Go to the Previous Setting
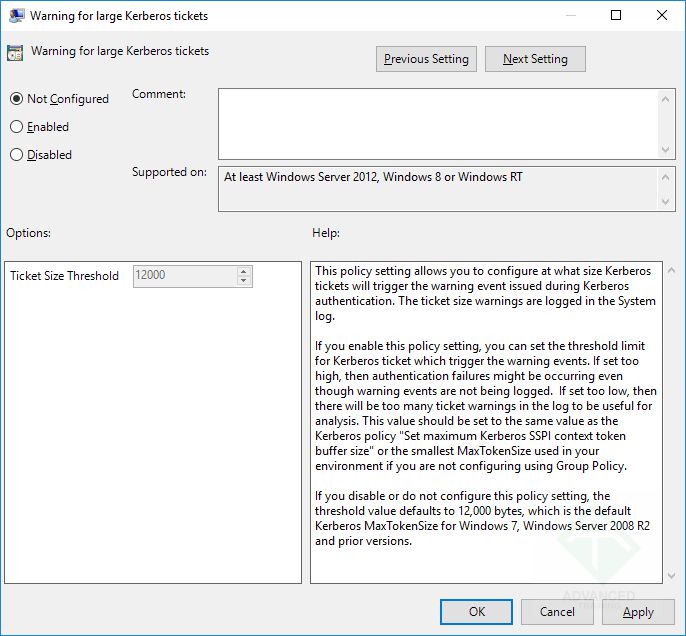Screen dimensions: 686x636 (426, 59)
